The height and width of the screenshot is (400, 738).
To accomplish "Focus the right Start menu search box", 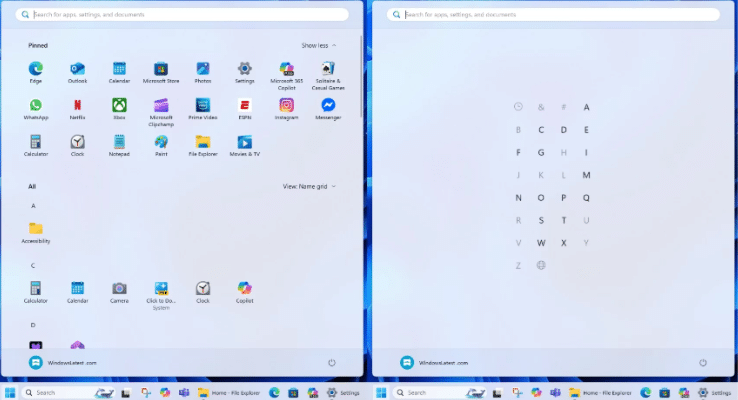I will pyautogui.click(x=553, y=15).
